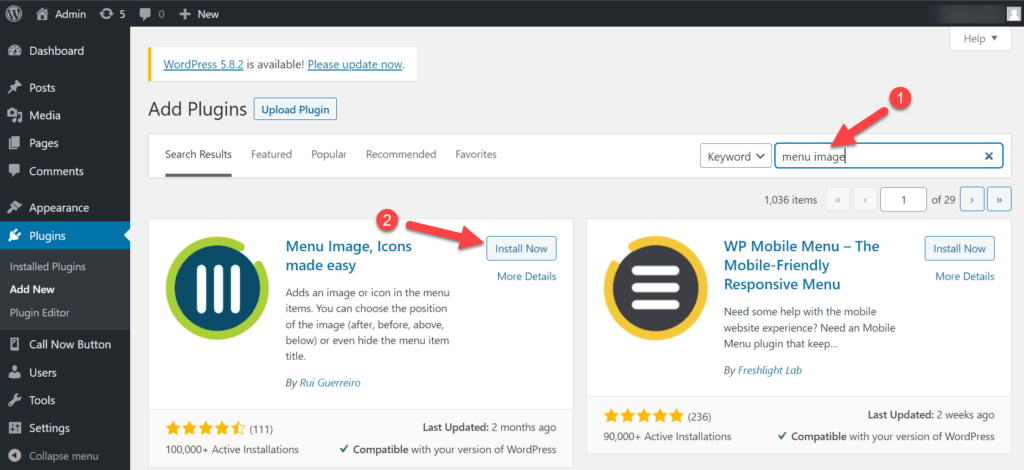Image resolution: width=1024 pixels, height=470 pixels.
Task: Click '90,000+ Active Installations' text
Action: [x=667, y=437]
